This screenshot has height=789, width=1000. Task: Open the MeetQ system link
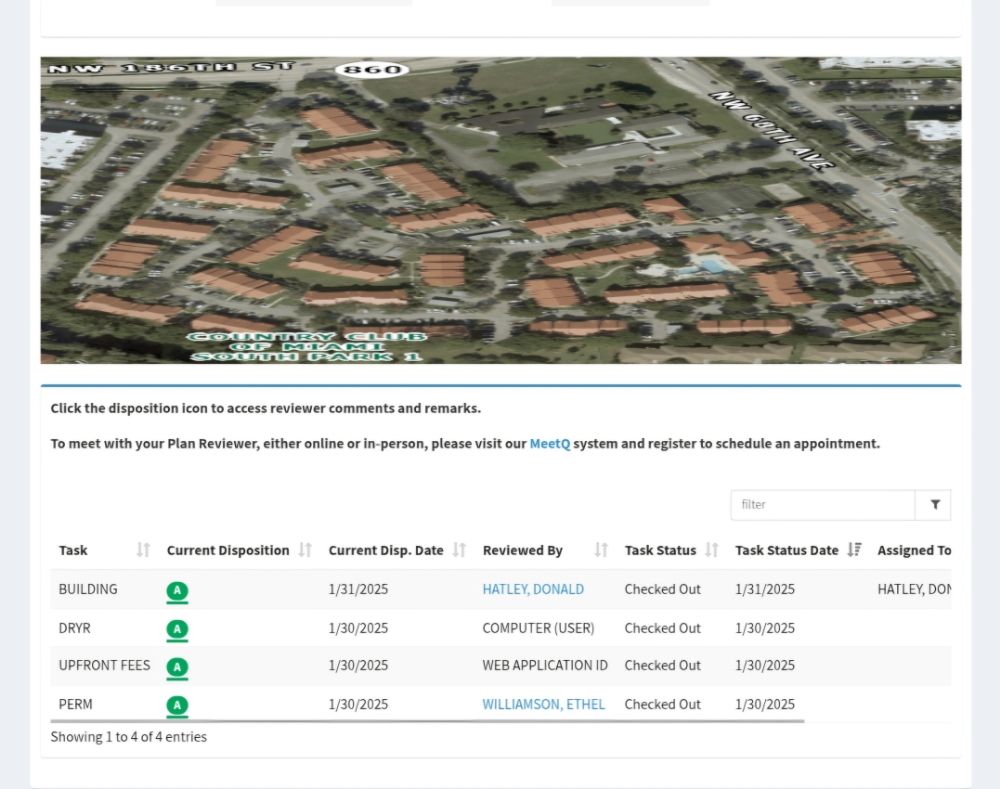(549, 444)
